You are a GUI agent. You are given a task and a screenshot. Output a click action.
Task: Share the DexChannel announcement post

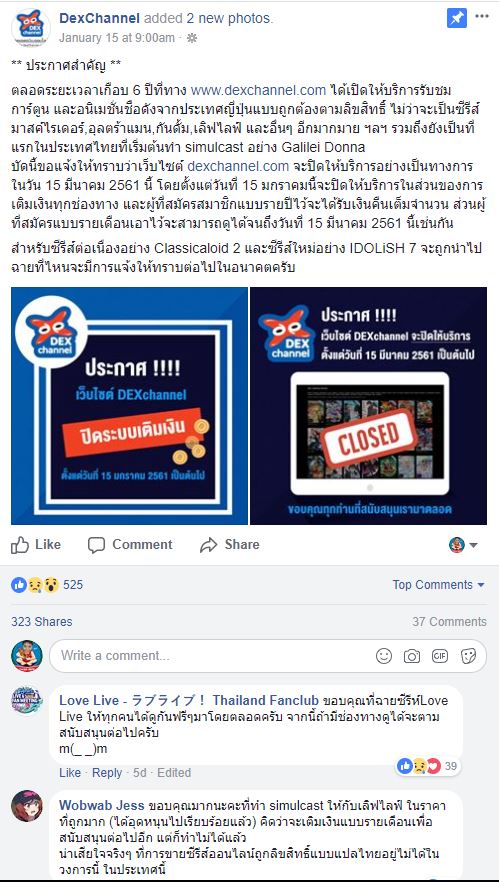pos(230,544)
